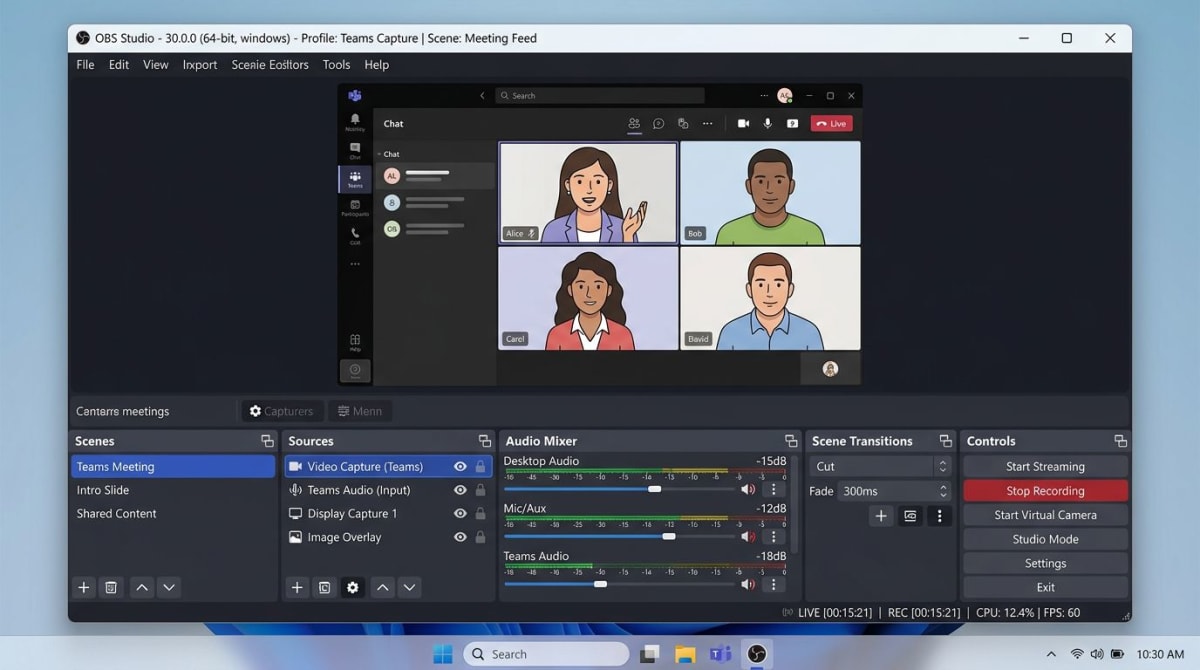Move the selected scene down
This screenshot has height=670, width=1200.
point(169,588)
